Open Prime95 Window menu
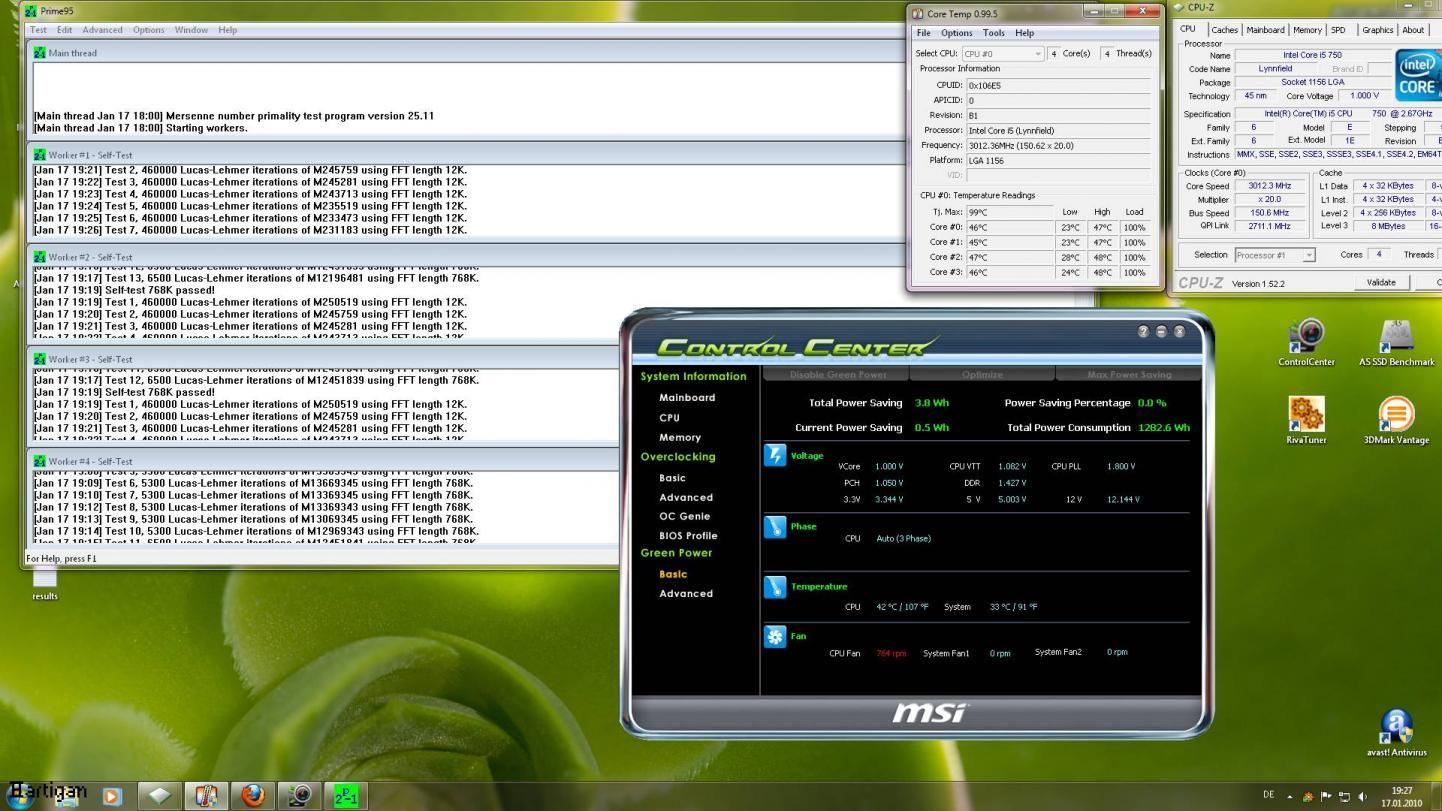The height and width of the screenshot is (811, 1442). [x=191, y=30]
